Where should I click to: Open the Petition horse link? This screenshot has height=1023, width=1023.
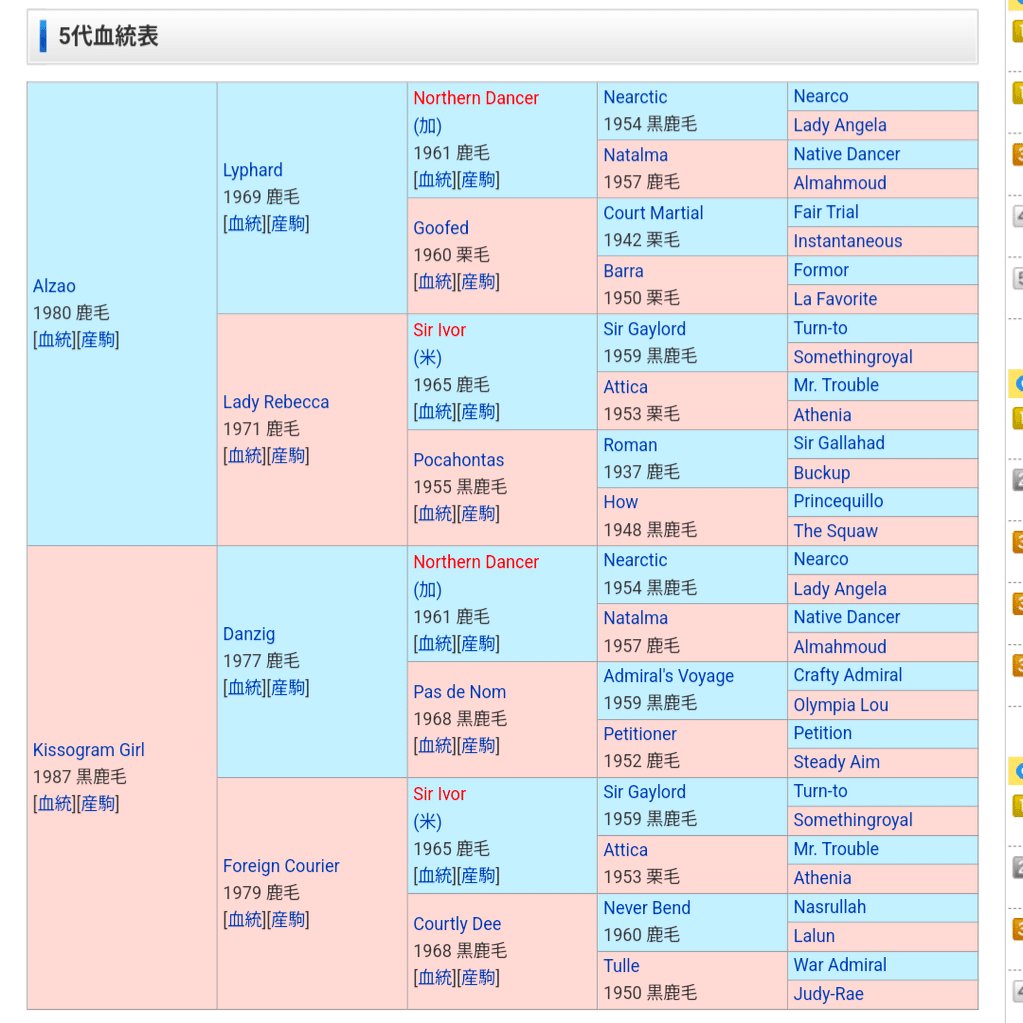(822, 733)
